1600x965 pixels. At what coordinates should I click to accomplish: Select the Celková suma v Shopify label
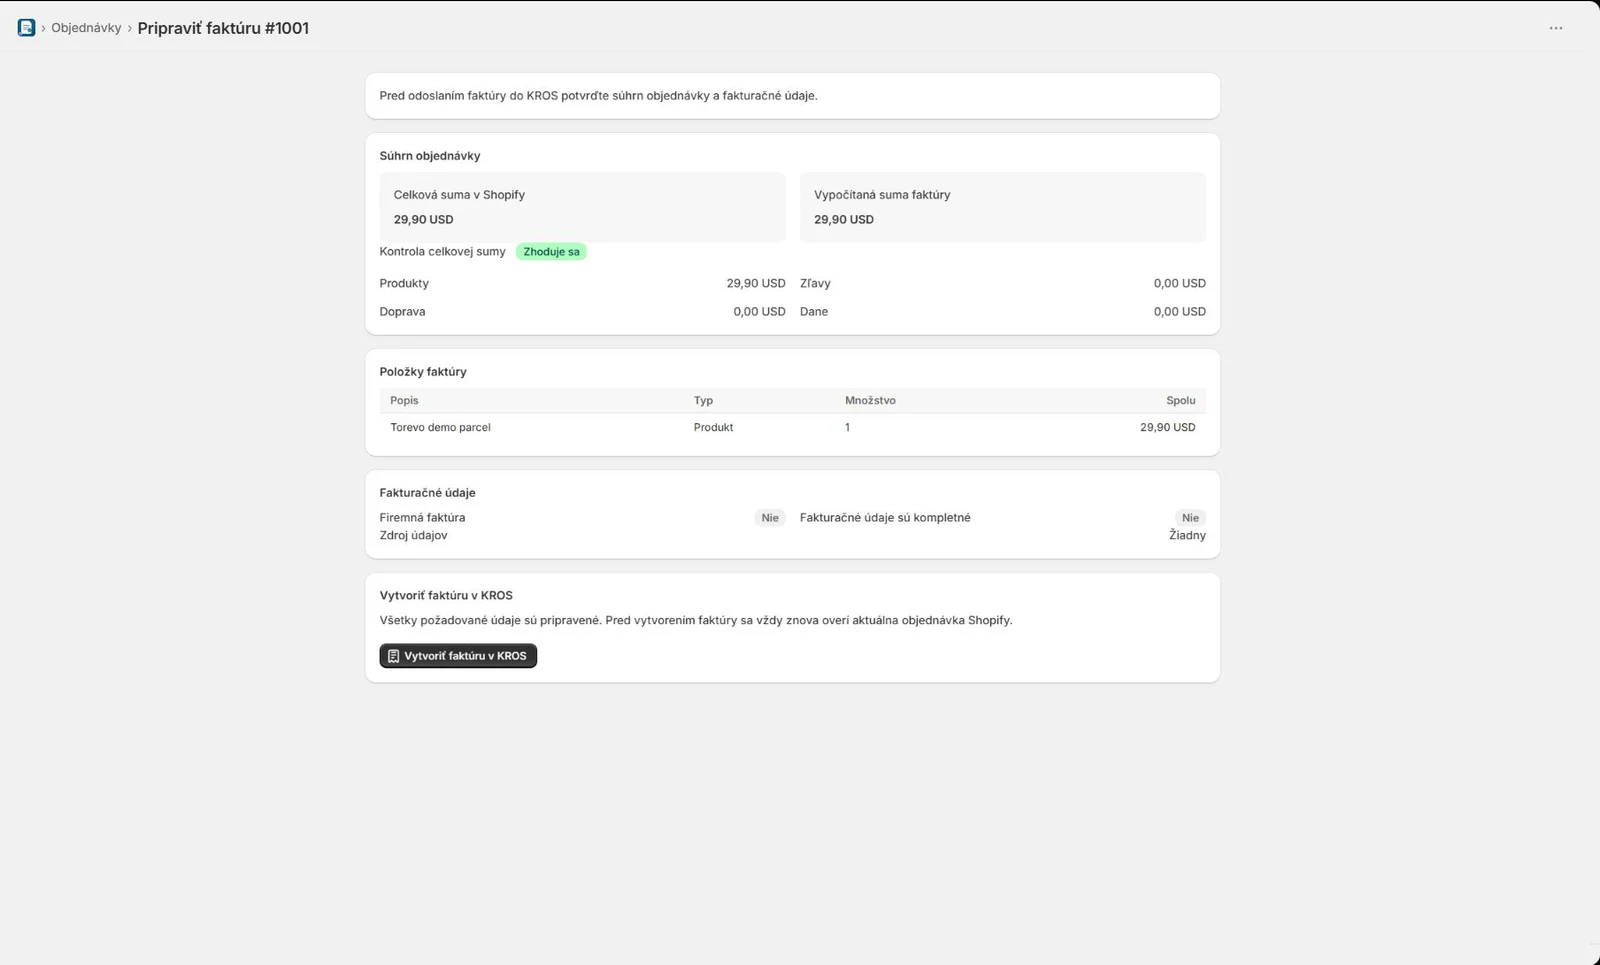click(459, 195)
